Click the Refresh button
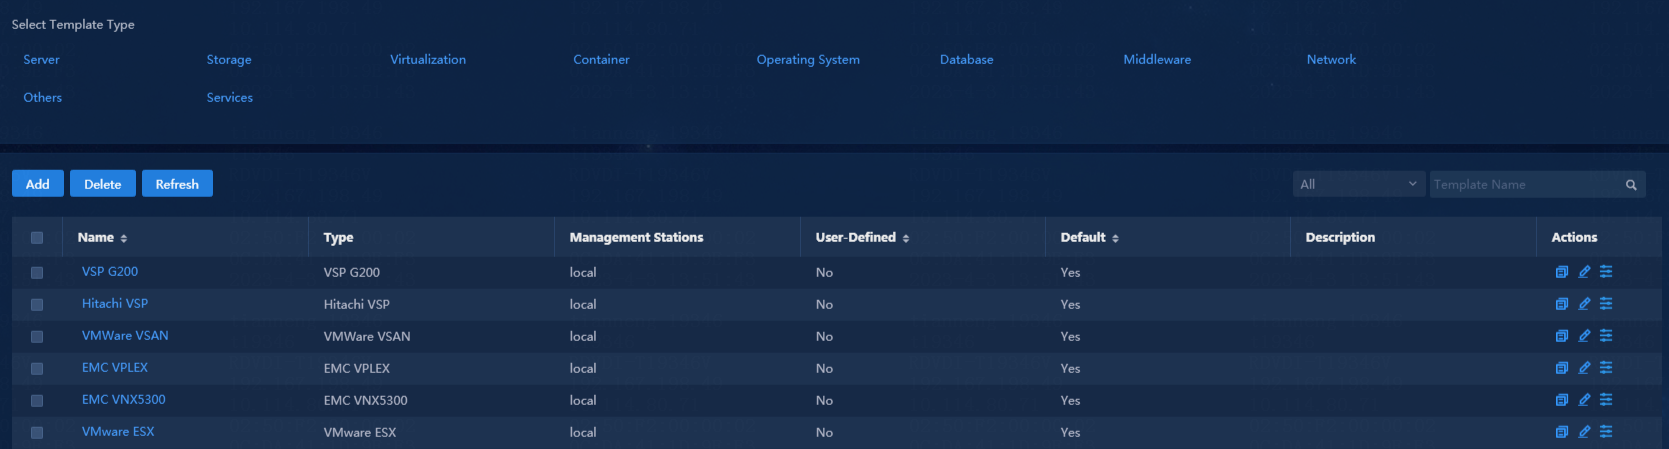This screenshot has height=449, width=1669. coord(177,184)
